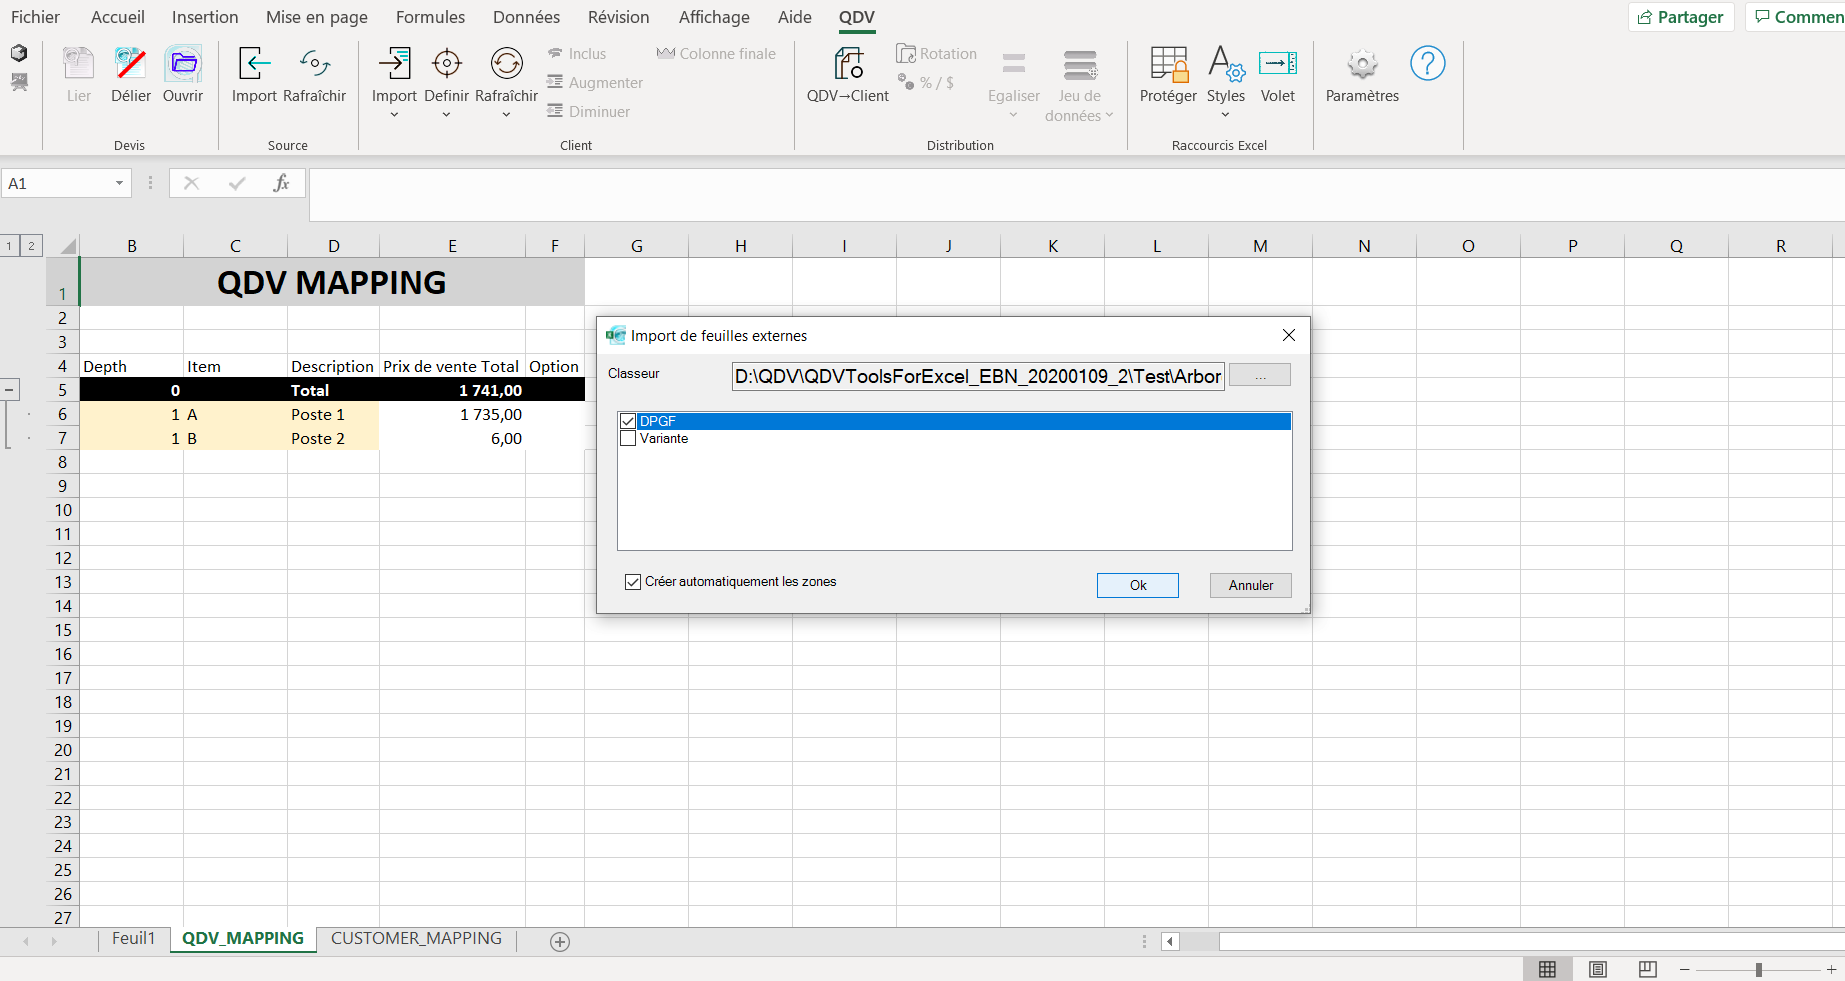Expand the Styles dropdown arrow
Image resolution: width=1845 pixels, height=981 pixels.
(x=1226, y=115)
